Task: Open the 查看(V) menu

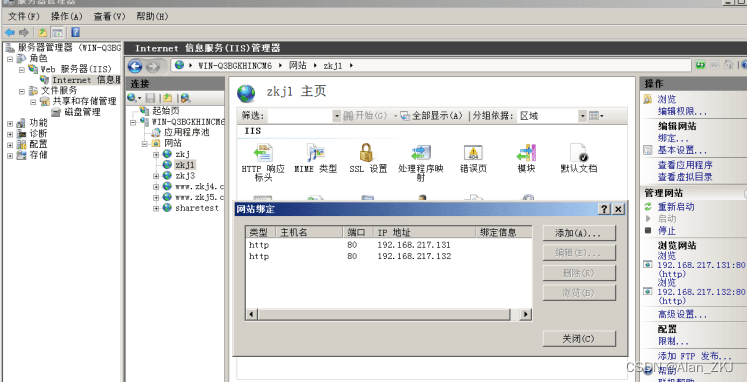Action: click(109, 17)
